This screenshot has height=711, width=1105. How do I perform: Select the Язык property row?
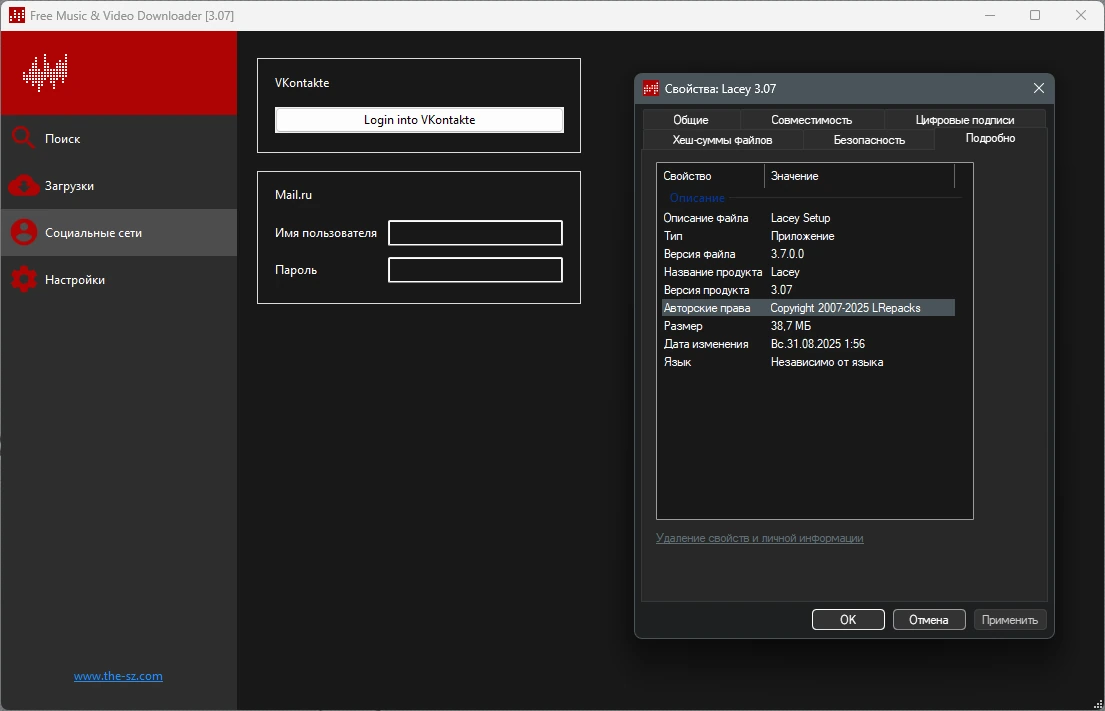pyautogui.click(x=808, y=362)
